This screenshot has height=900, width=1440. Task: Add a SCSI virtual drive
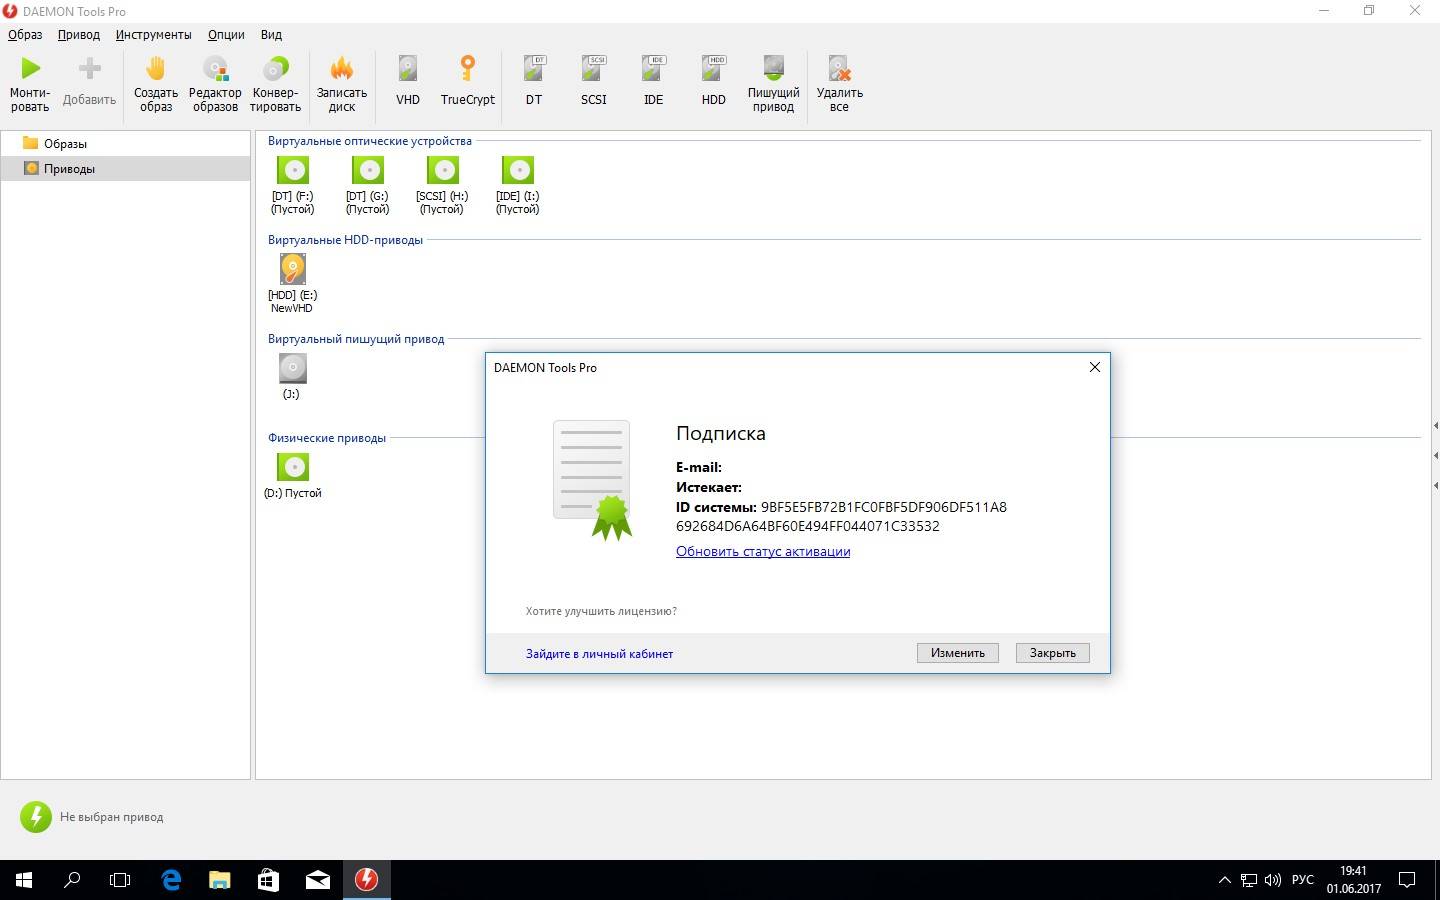click(x=594, y=68)
